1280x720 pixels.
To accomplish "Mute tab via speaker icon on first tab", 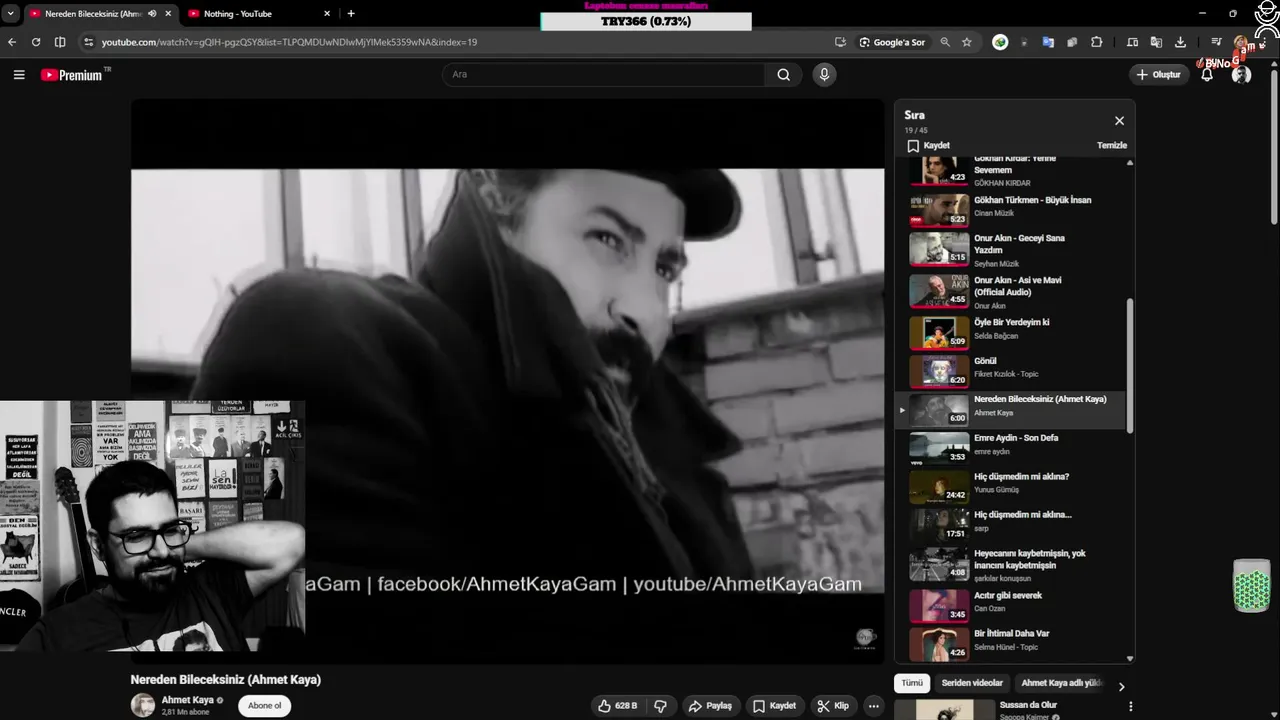I will click(152, 14).
